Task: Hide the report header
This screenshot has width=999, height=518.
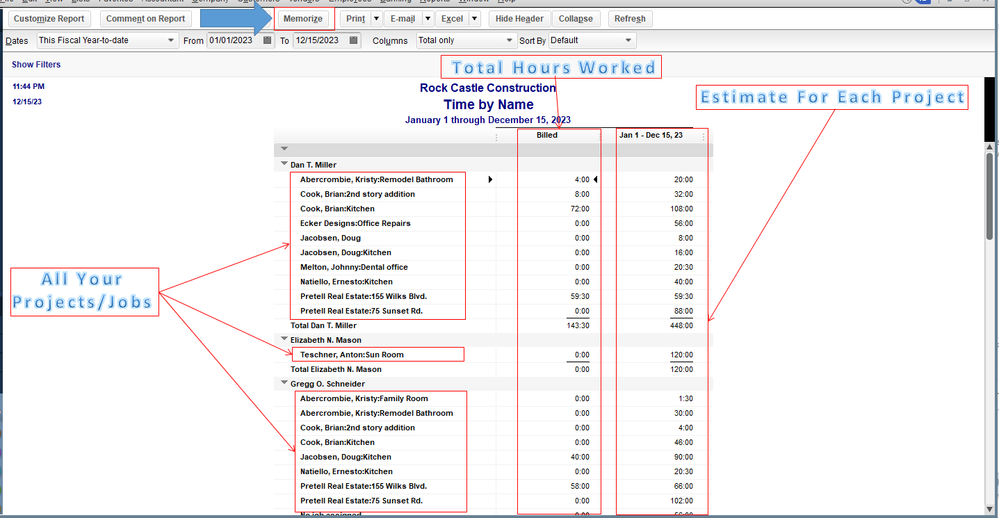Action: (x=519, y=18)
